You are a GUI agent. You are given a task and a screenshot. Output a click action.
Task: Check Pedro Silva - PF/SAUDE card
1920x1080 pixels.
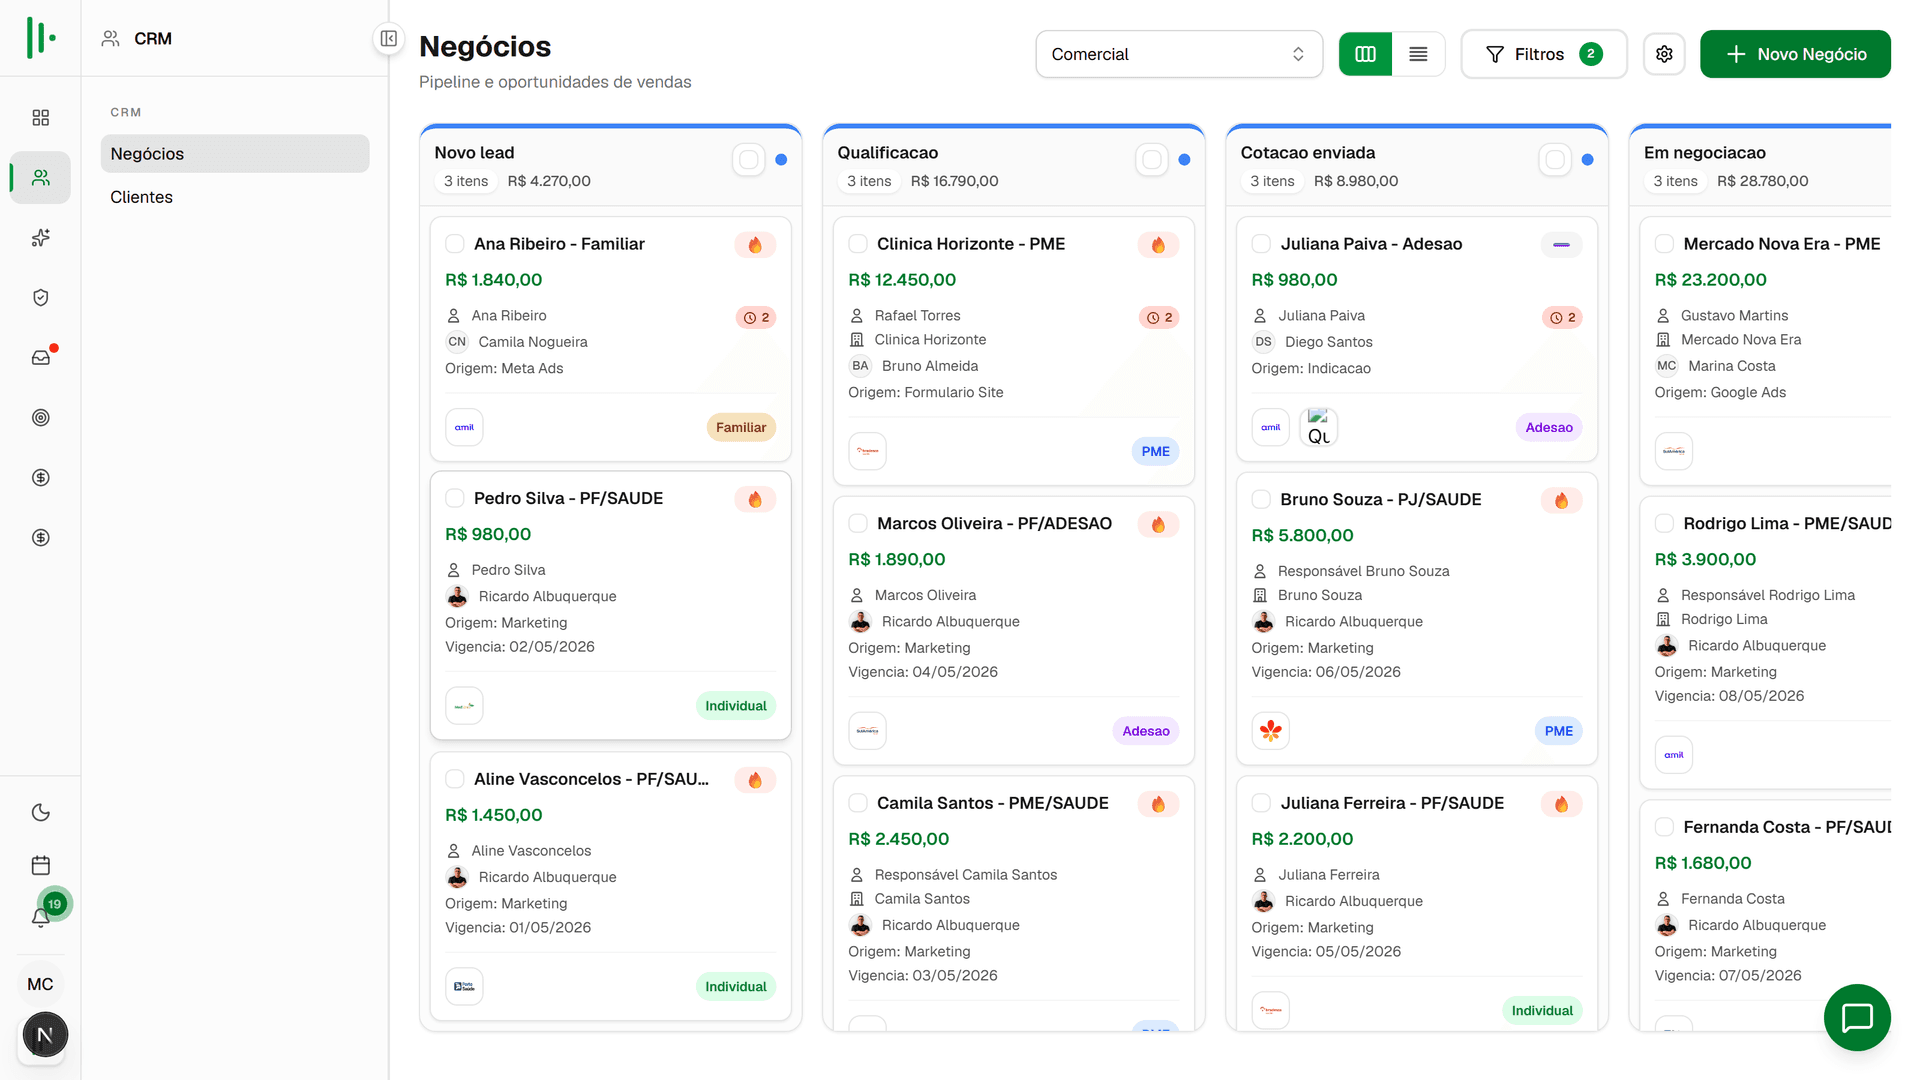[x=455, y=498]
